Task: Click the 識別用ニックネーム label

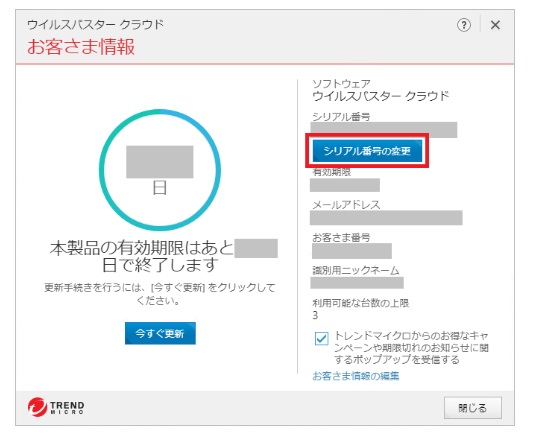Action: [356, 270]
